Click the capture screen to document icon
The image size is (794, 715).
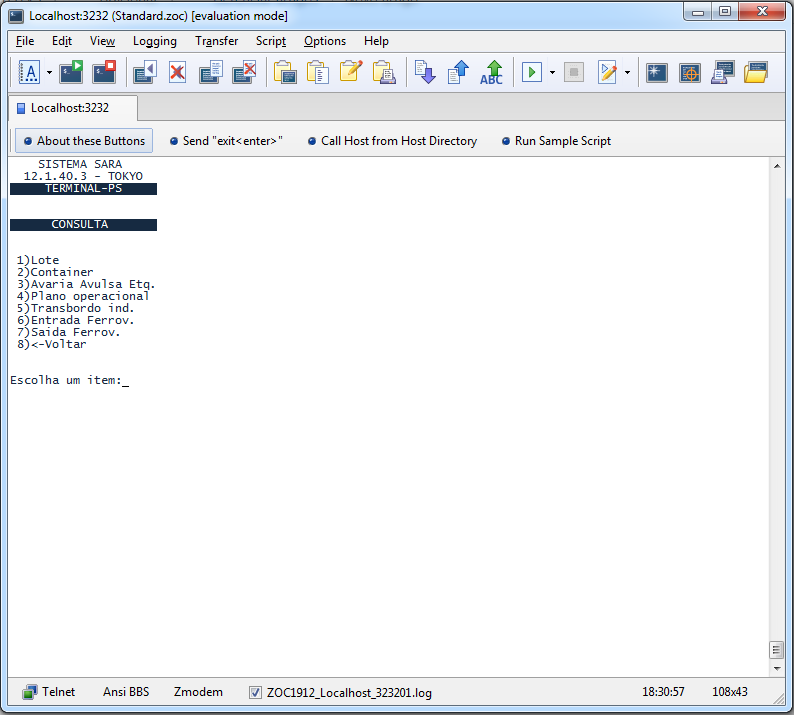click(211, 72)
